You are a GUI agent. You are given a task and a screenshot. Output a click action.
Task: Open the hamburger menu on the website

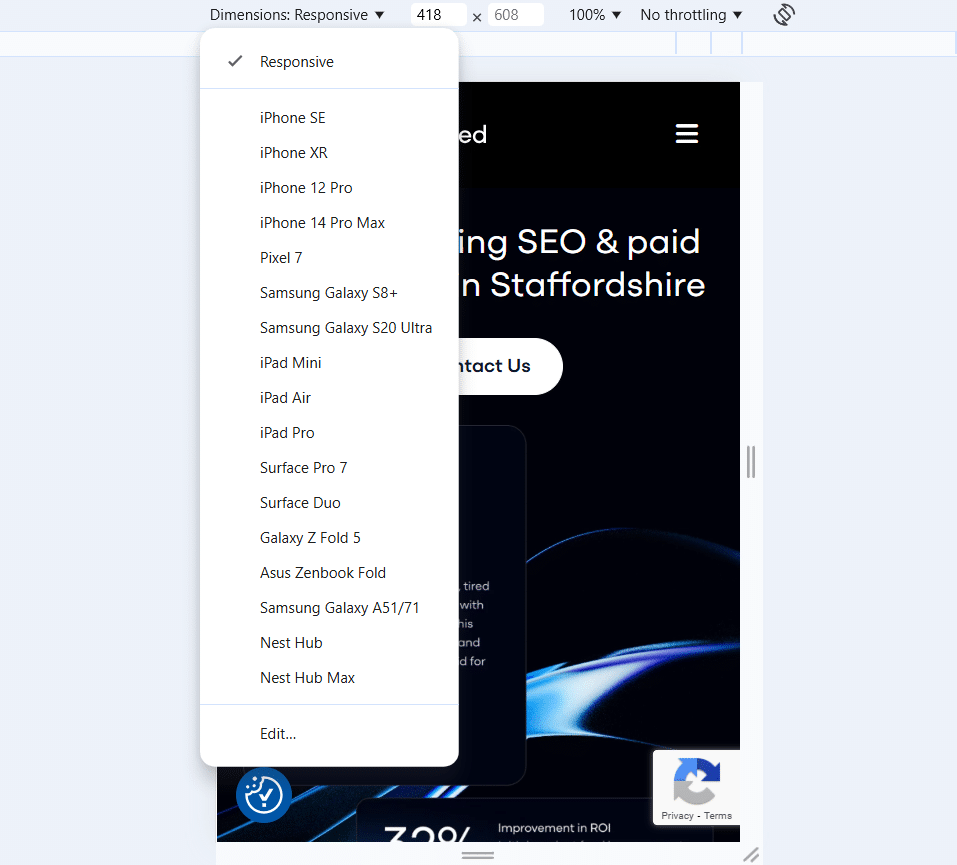(687, 134)
